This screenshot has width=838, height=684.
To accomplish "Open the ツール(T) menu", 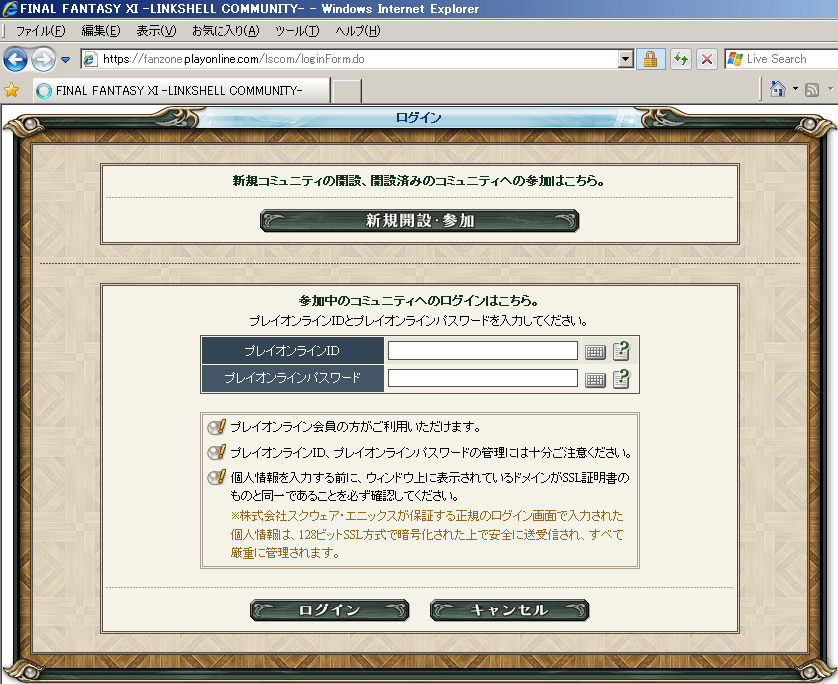I will [297, 31].
